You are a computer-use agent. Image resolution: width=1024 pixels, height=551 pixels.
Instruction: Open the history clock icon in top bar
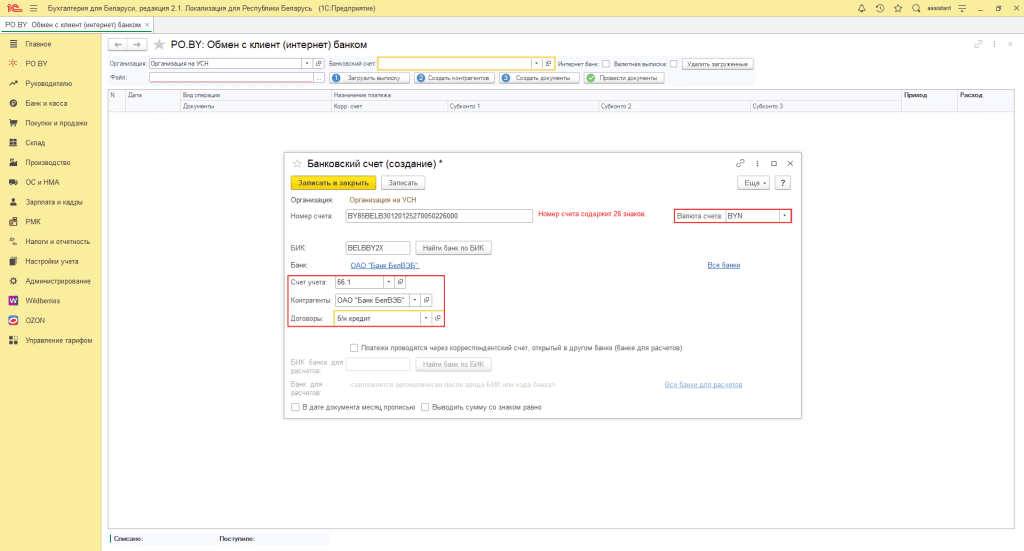[x=879, y=8]
